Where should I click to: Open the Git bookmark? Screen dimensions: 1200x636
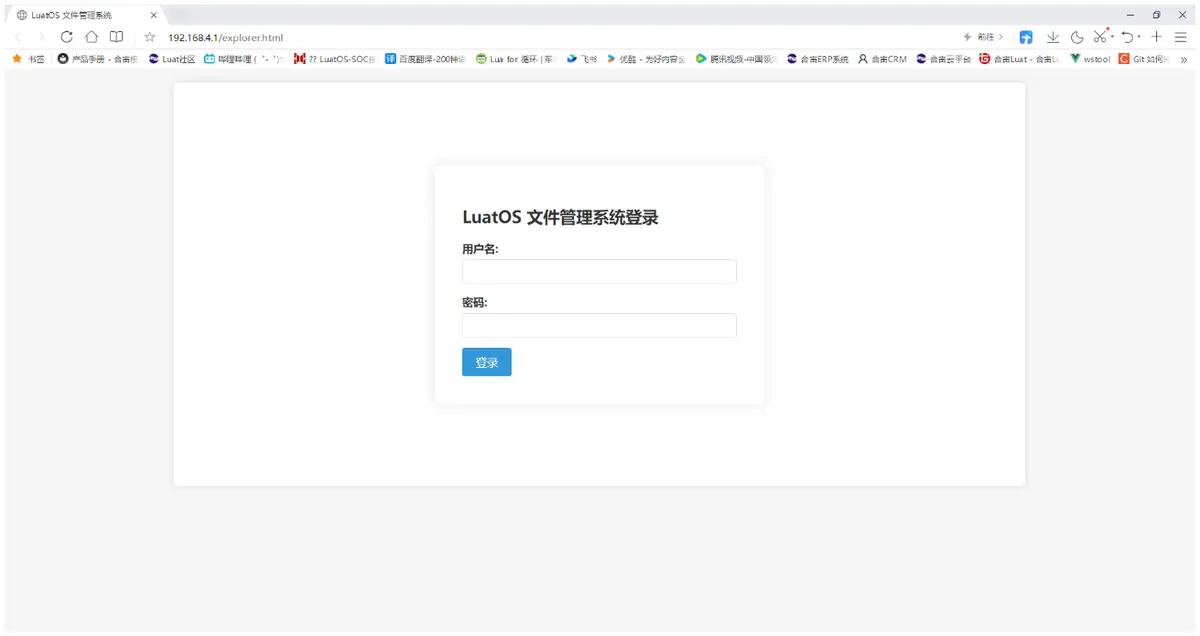[1144, 59]
